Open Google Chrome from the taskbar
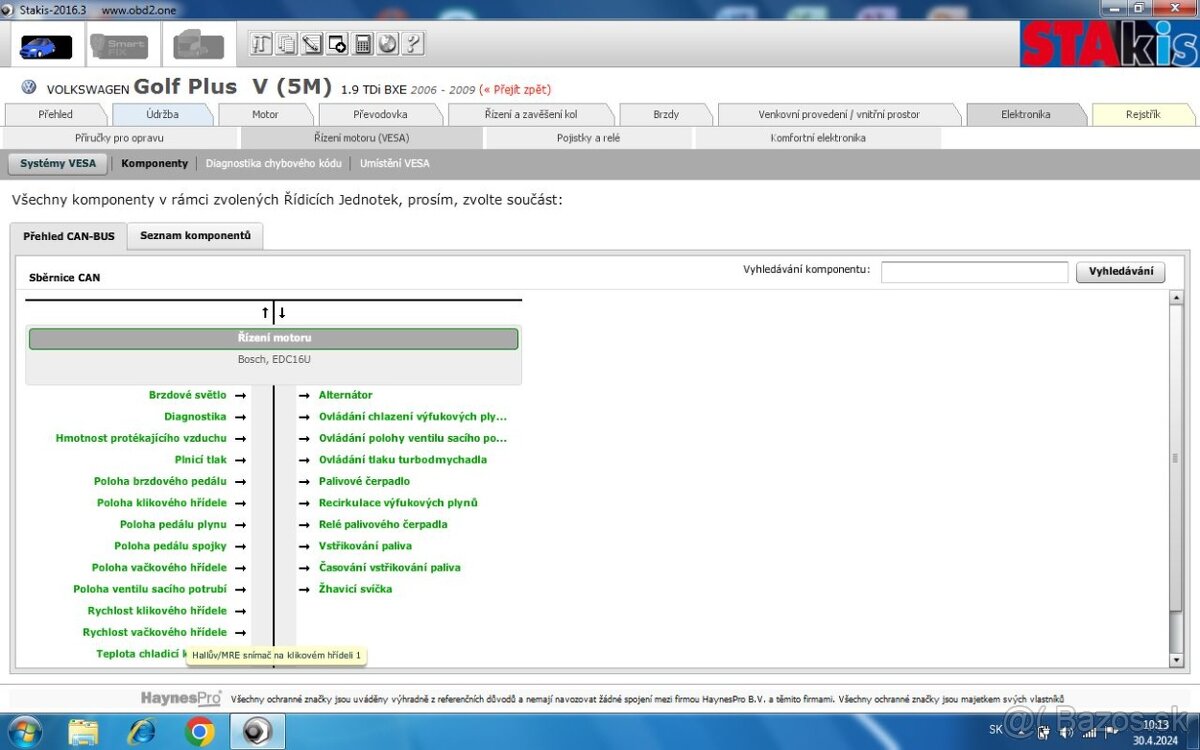This screenshot has width=1200, height=750. click(199, 732)
